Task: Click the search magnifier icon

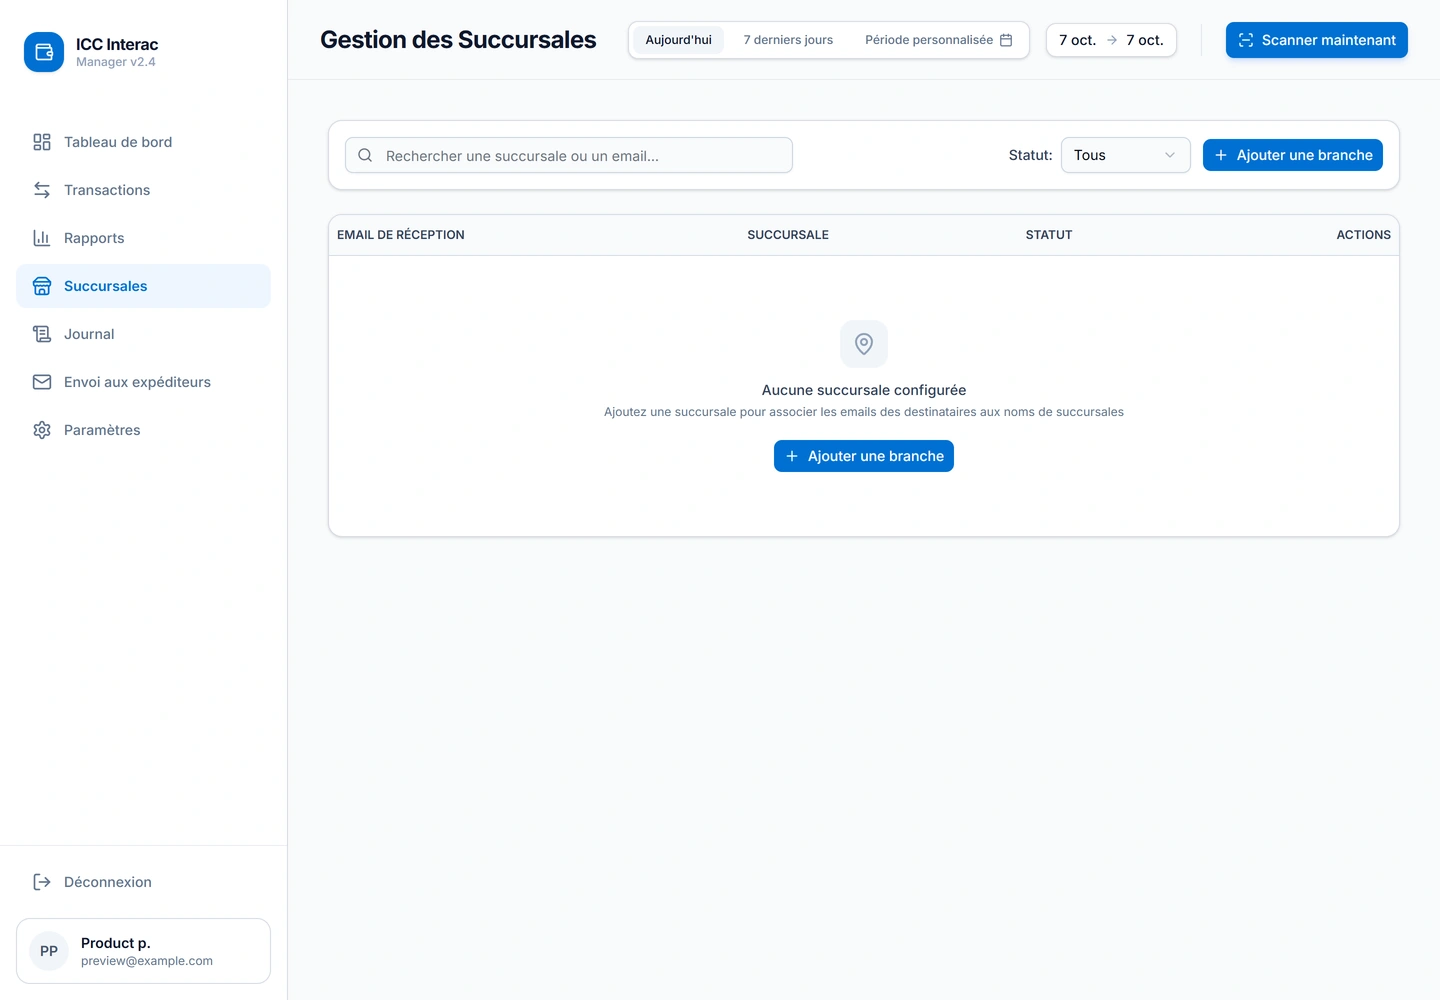Action: [x=365, y=155]
